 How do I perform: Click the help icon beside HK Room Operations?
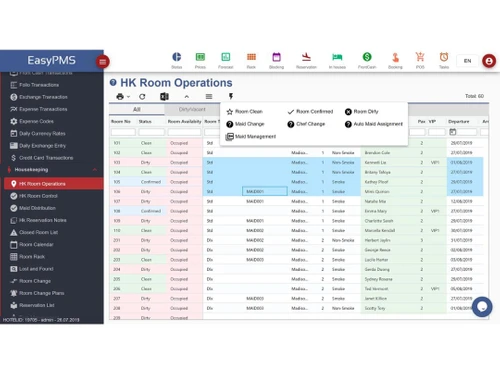point(113,83)
